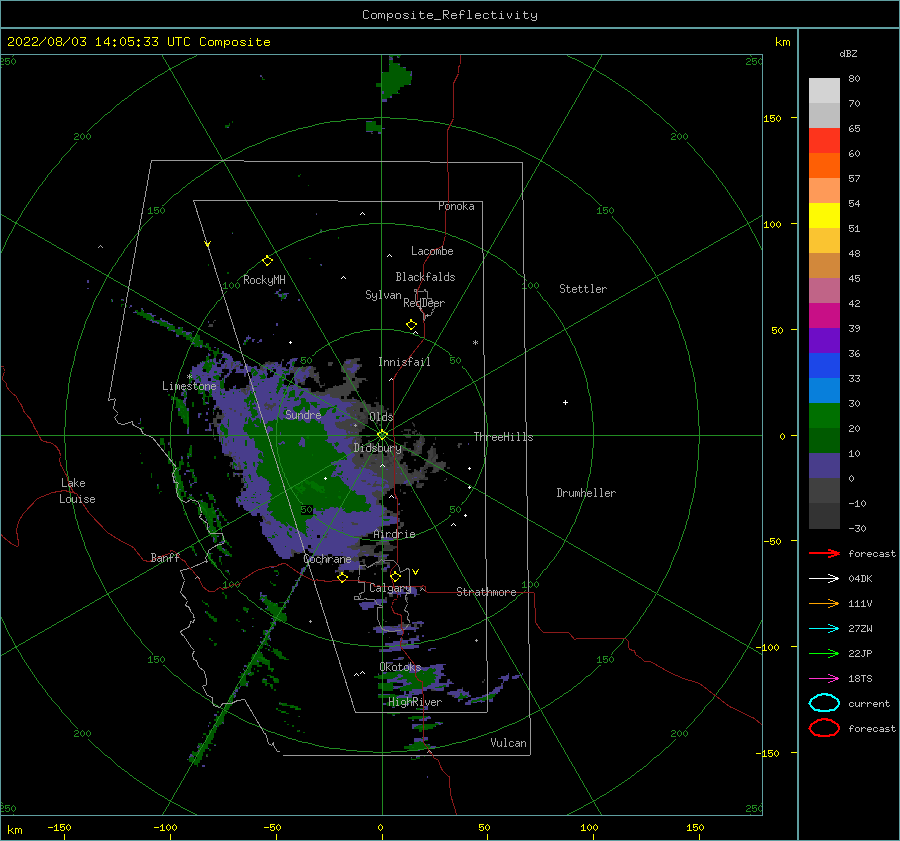
Task: Click the 20 dBZ green swatch
Action: click(x=824, y=440)
